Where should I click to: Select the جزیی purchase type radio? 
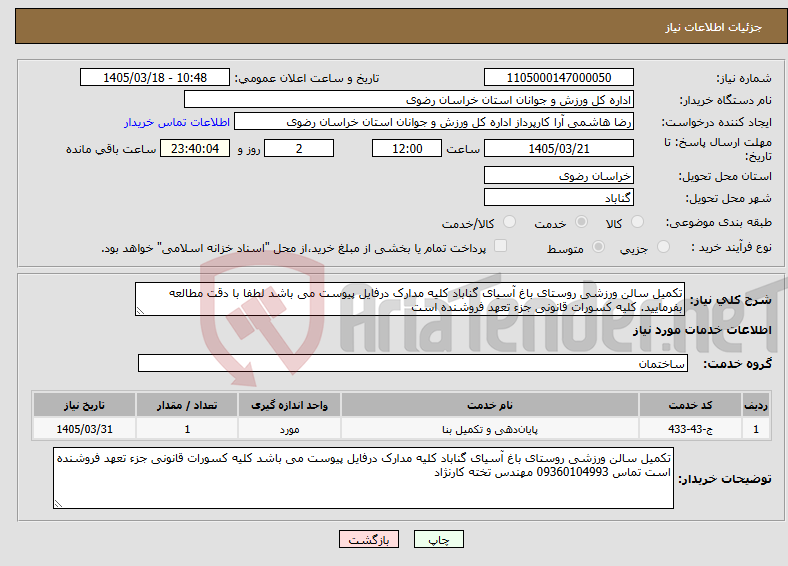[x=663, y=246]
